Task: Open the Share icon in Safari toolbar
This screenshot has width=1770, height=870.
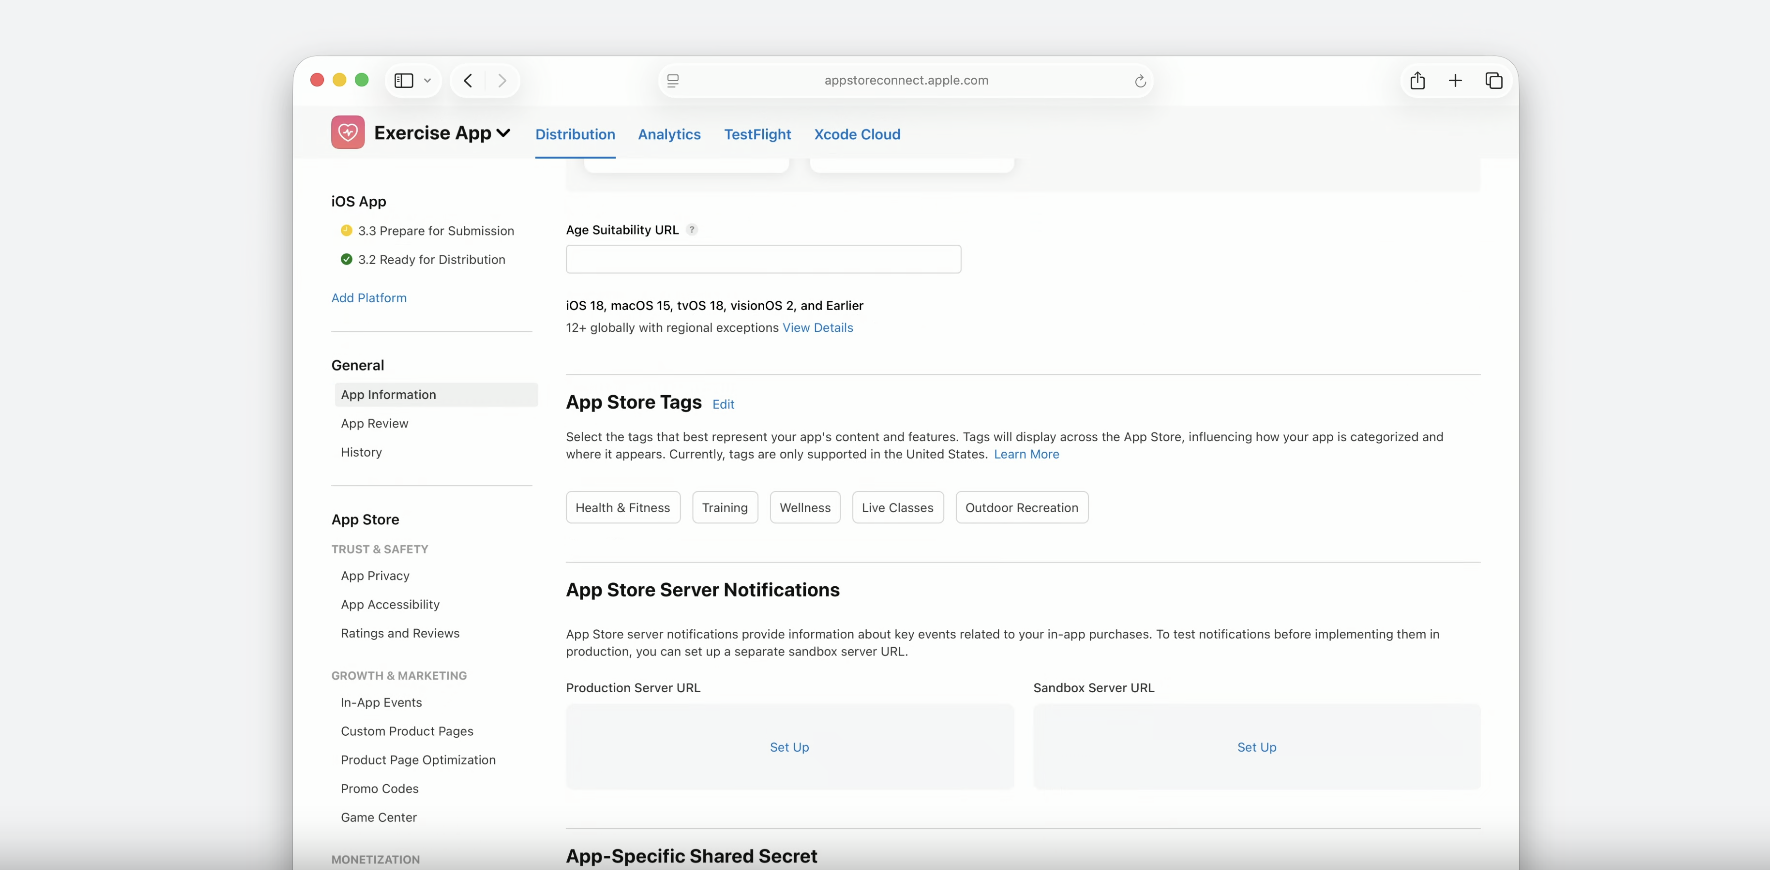Action: click(x=1417, y=81)
